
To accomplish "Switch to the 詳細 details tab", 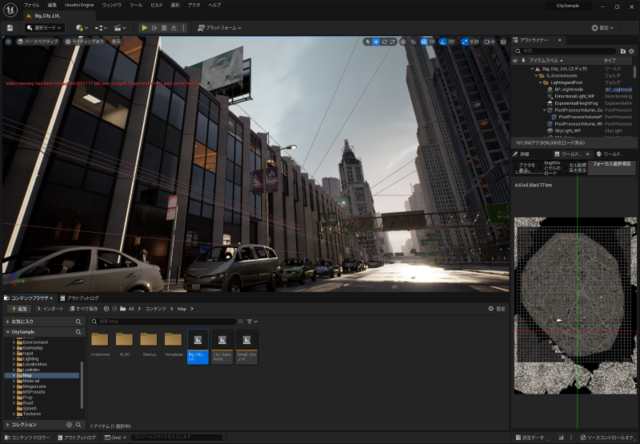I will point(522,154).
